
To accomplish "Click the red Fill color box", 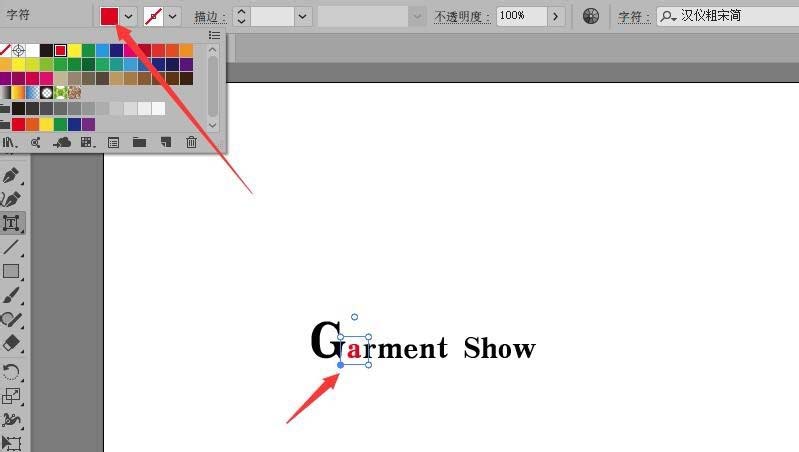I will pyautogui.click(x=109, y=16).
